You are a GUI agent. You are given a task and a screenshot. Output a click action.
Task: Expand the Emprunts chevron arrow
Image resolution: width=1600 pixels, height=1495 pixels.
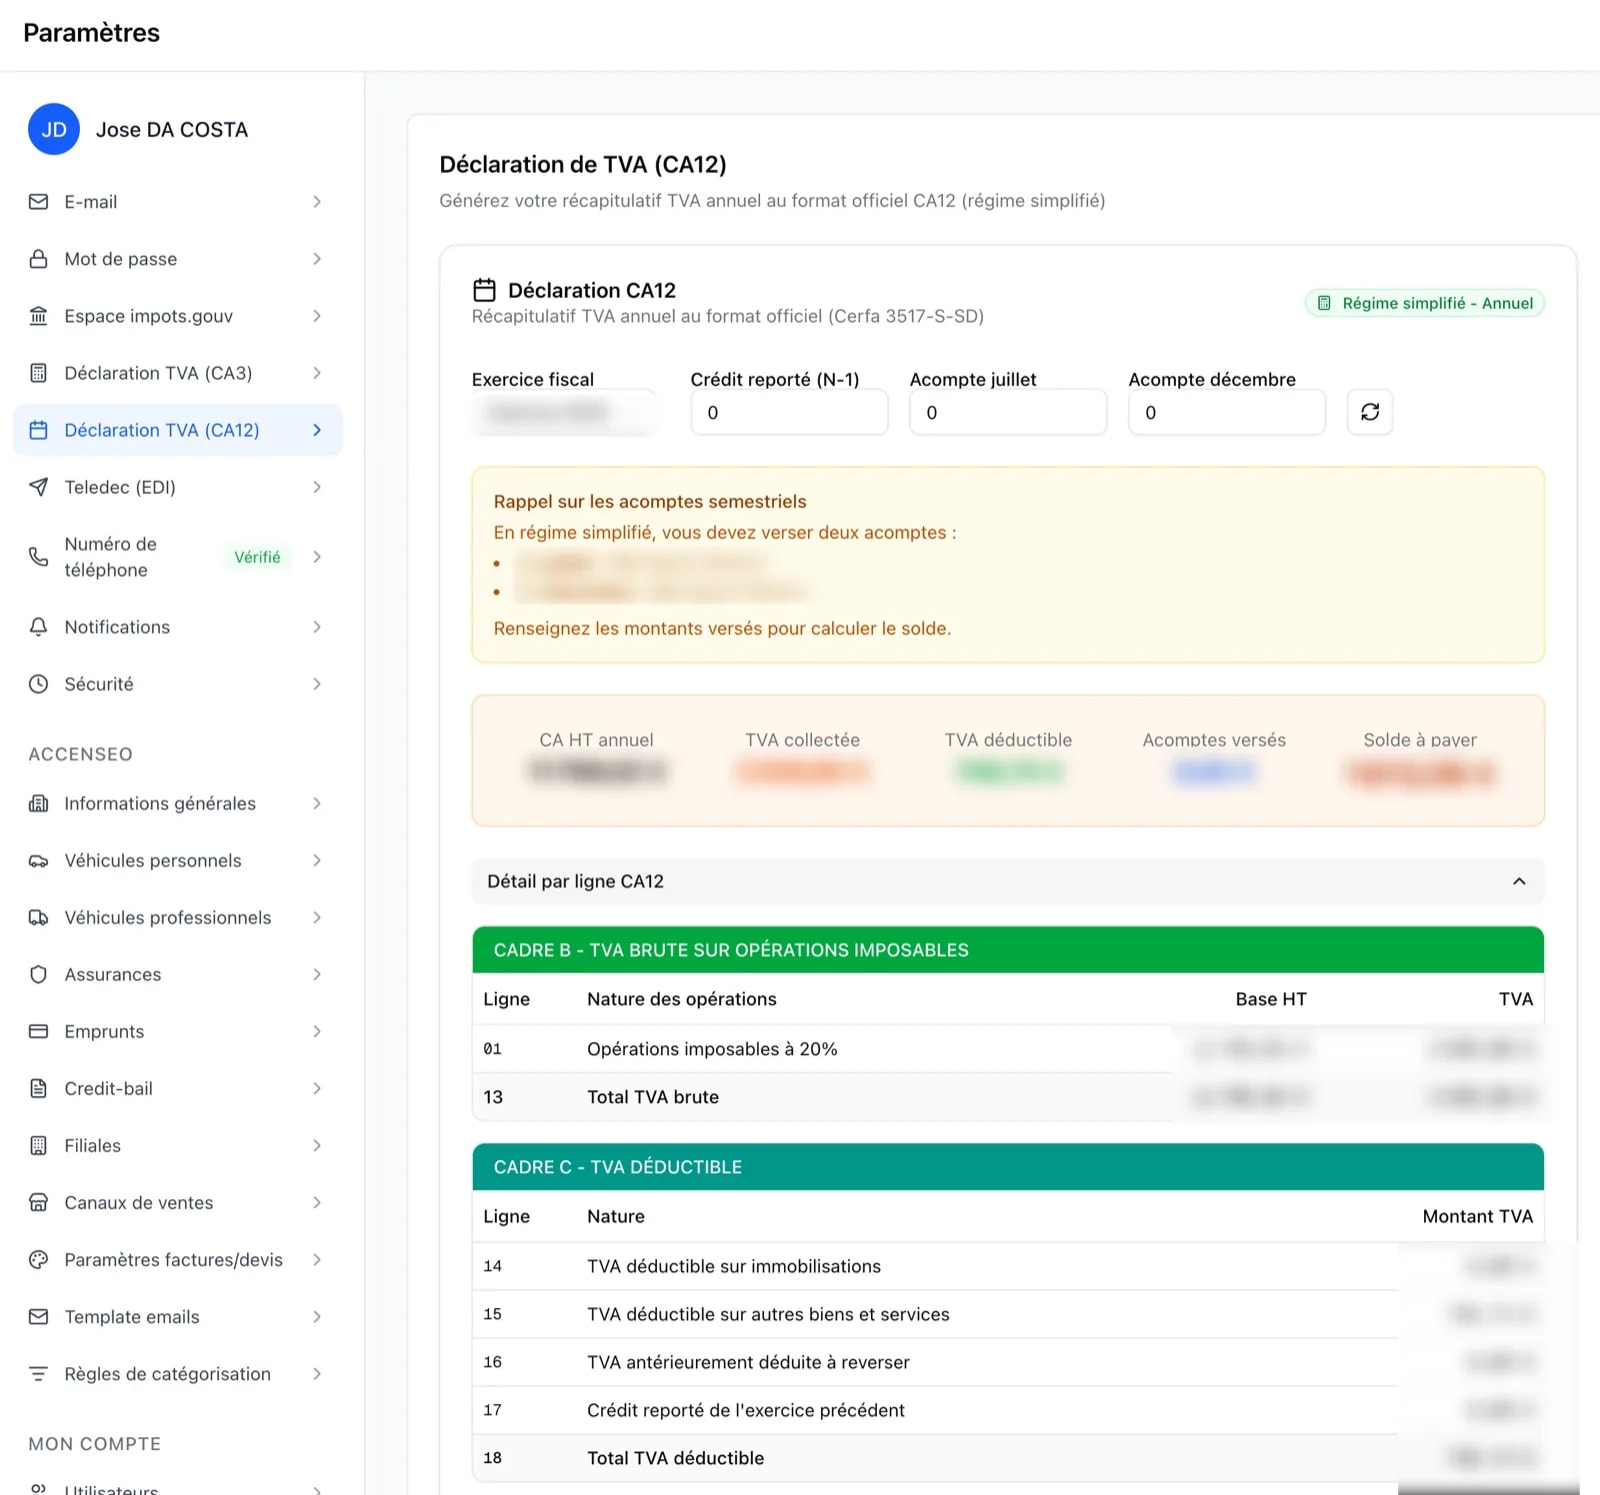pos(316,1031)
